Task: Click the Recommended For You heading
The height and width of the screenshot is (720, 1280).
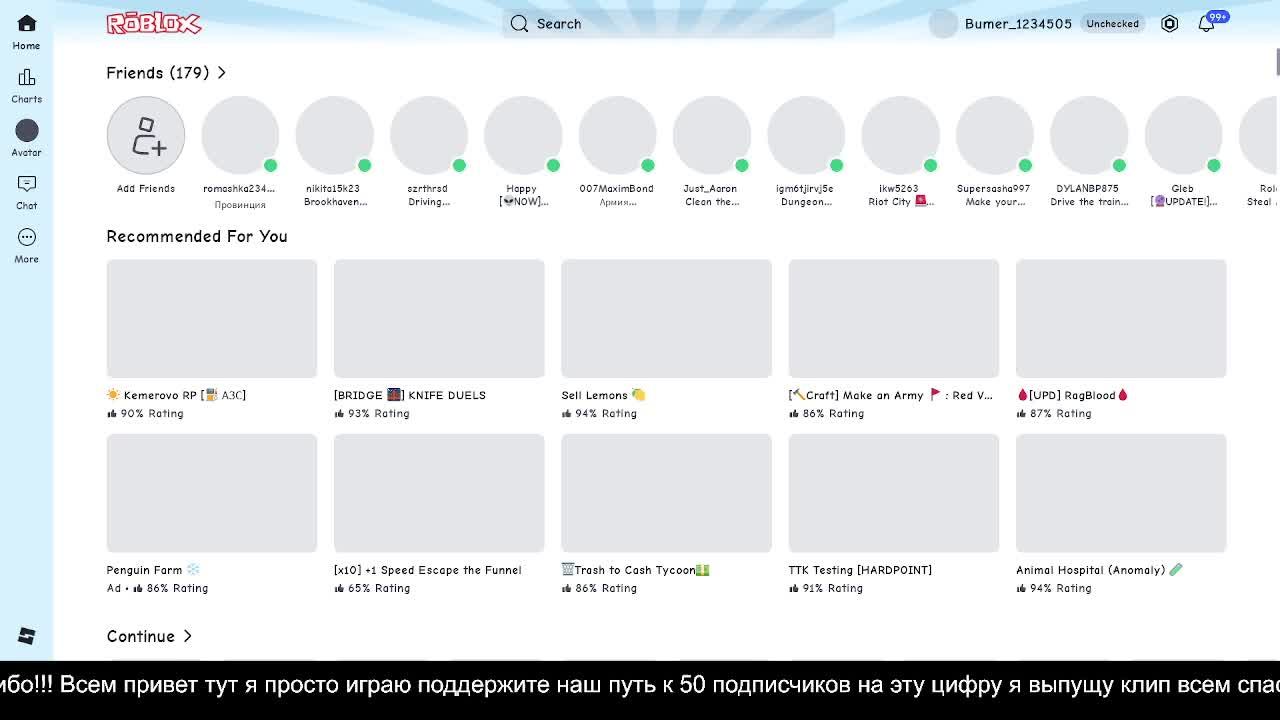Action: pos(197,236)
